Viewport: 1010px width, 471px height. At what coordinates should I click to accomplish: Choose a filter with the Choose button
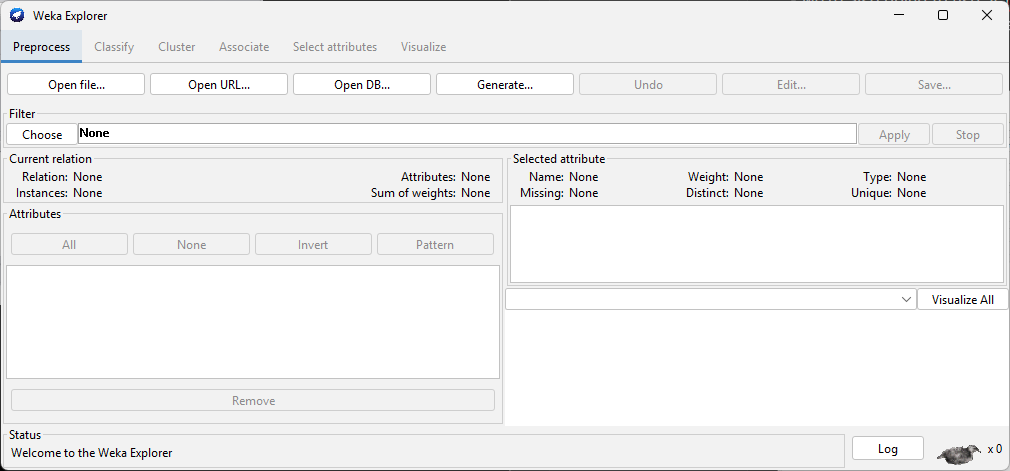point(42,135)
